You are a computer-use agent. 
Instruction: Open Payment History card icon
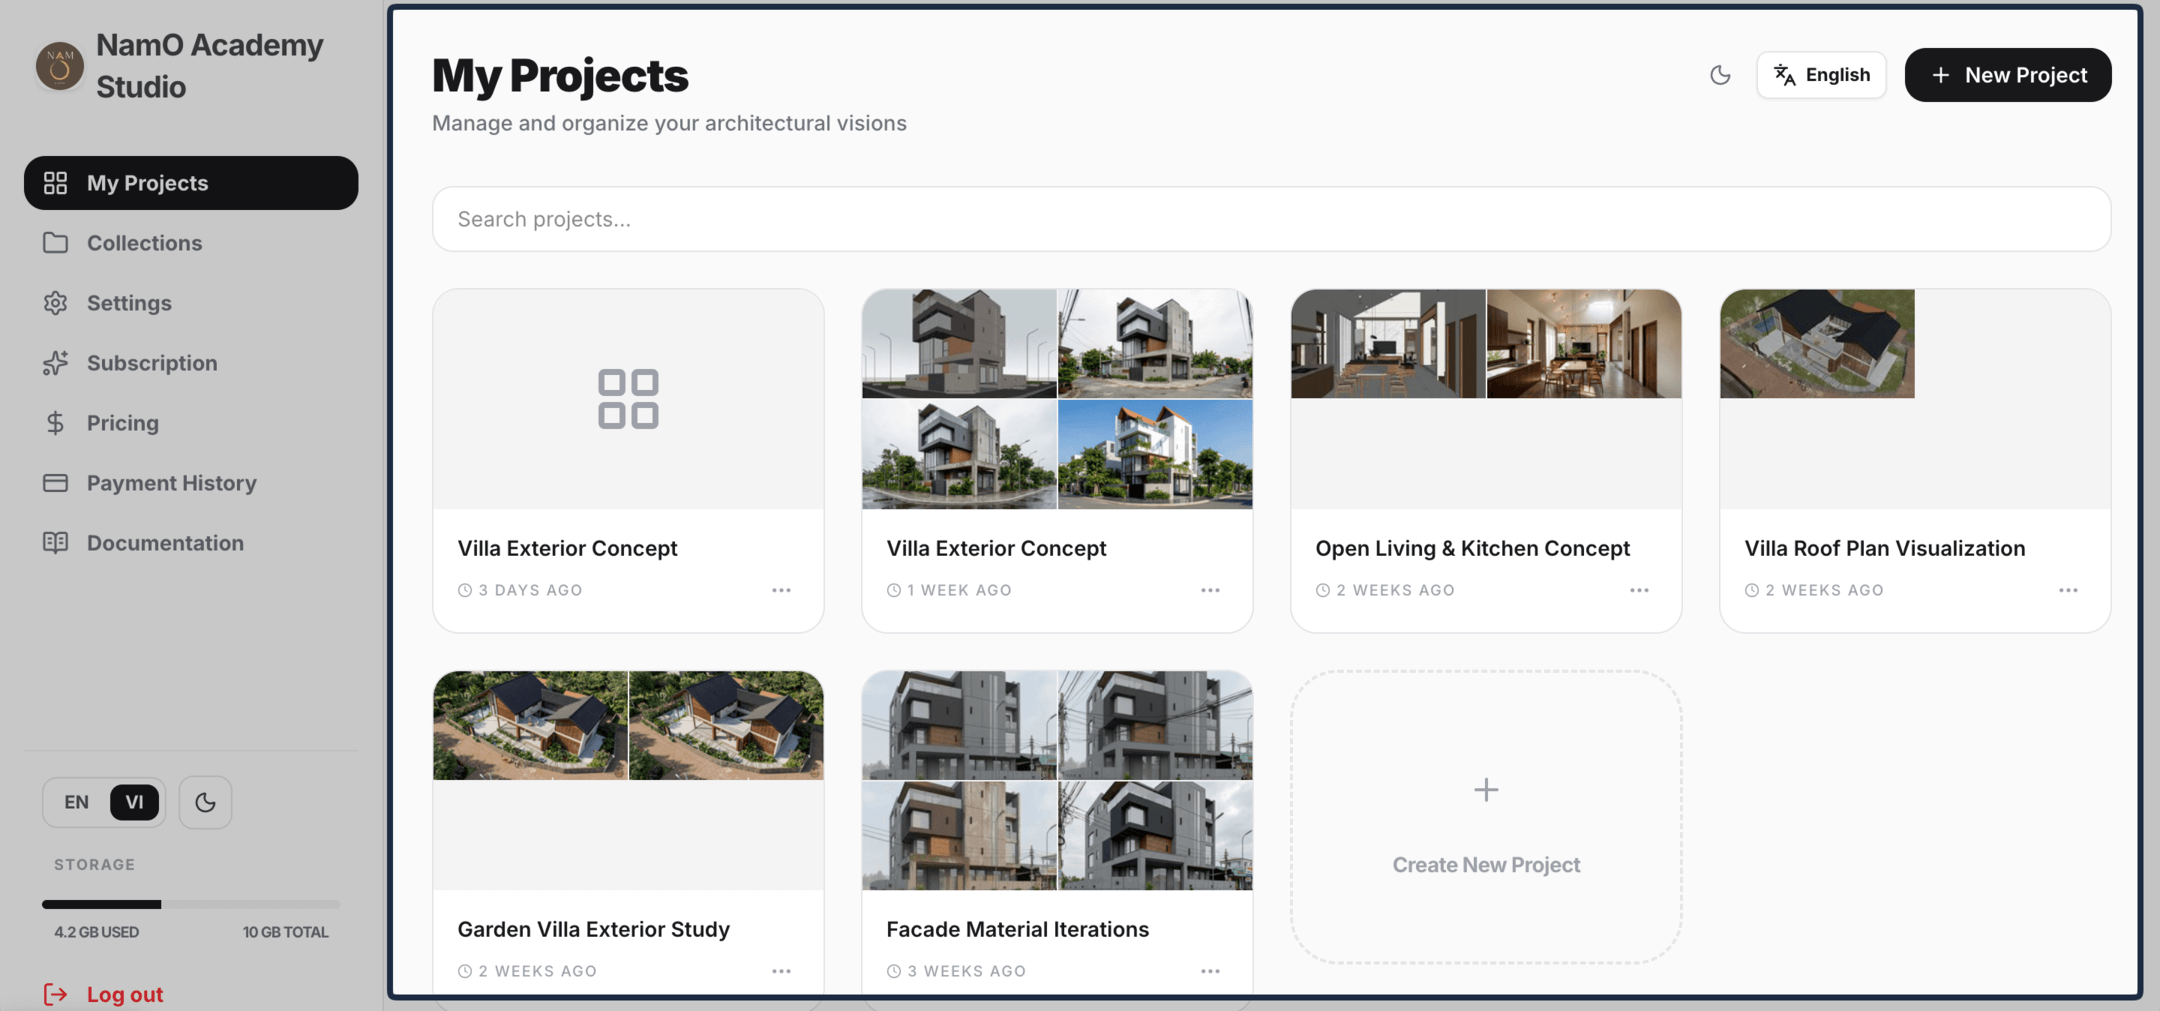pyautogui.click(x=57, y=483)
